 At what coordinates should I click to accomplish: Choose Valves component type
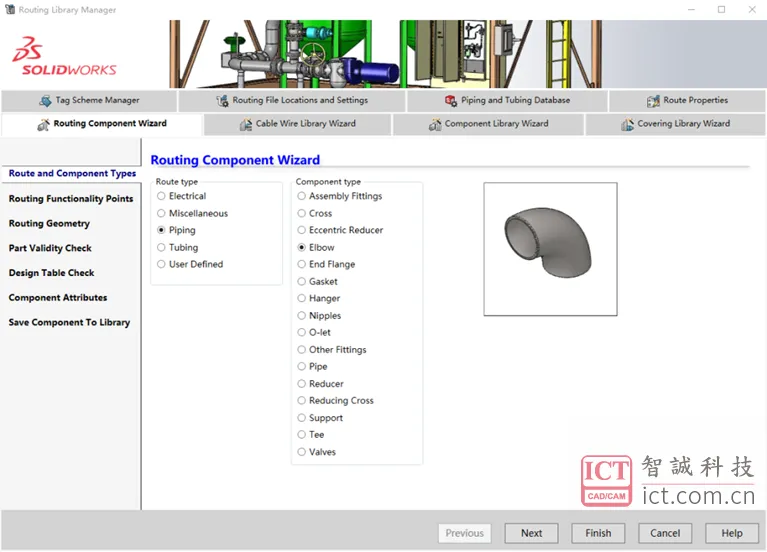[x=301, y=452]
